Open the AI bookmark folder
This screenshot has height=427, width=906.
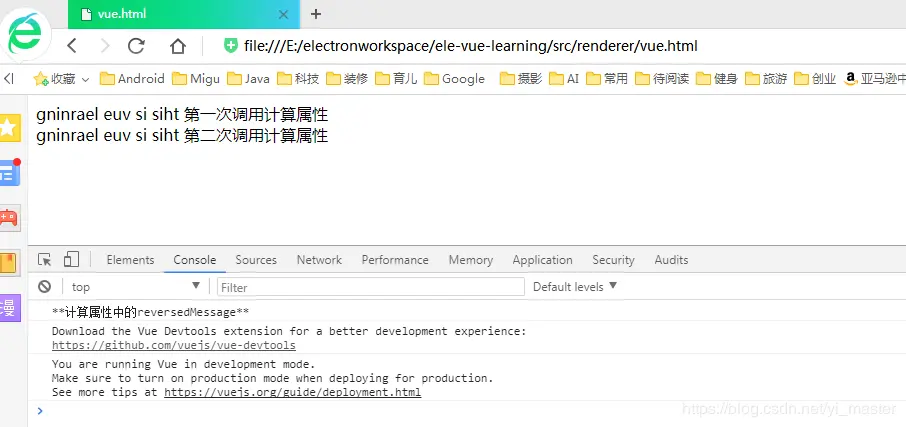pyautogui.click(x=564, y=79)
